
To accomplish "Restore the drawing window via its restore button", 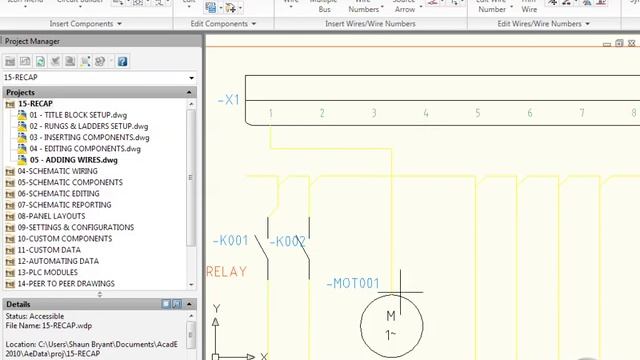I will point(619,43).
